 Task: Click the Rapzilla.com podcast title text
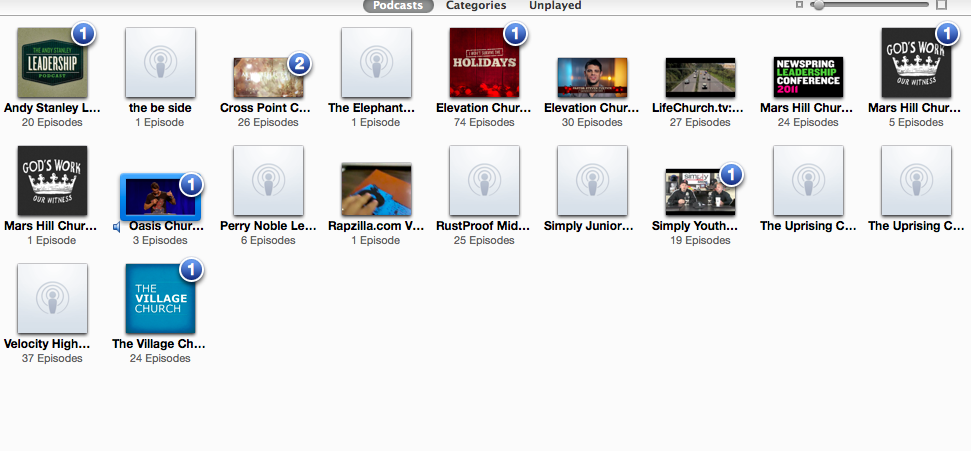tap(376, 226)
